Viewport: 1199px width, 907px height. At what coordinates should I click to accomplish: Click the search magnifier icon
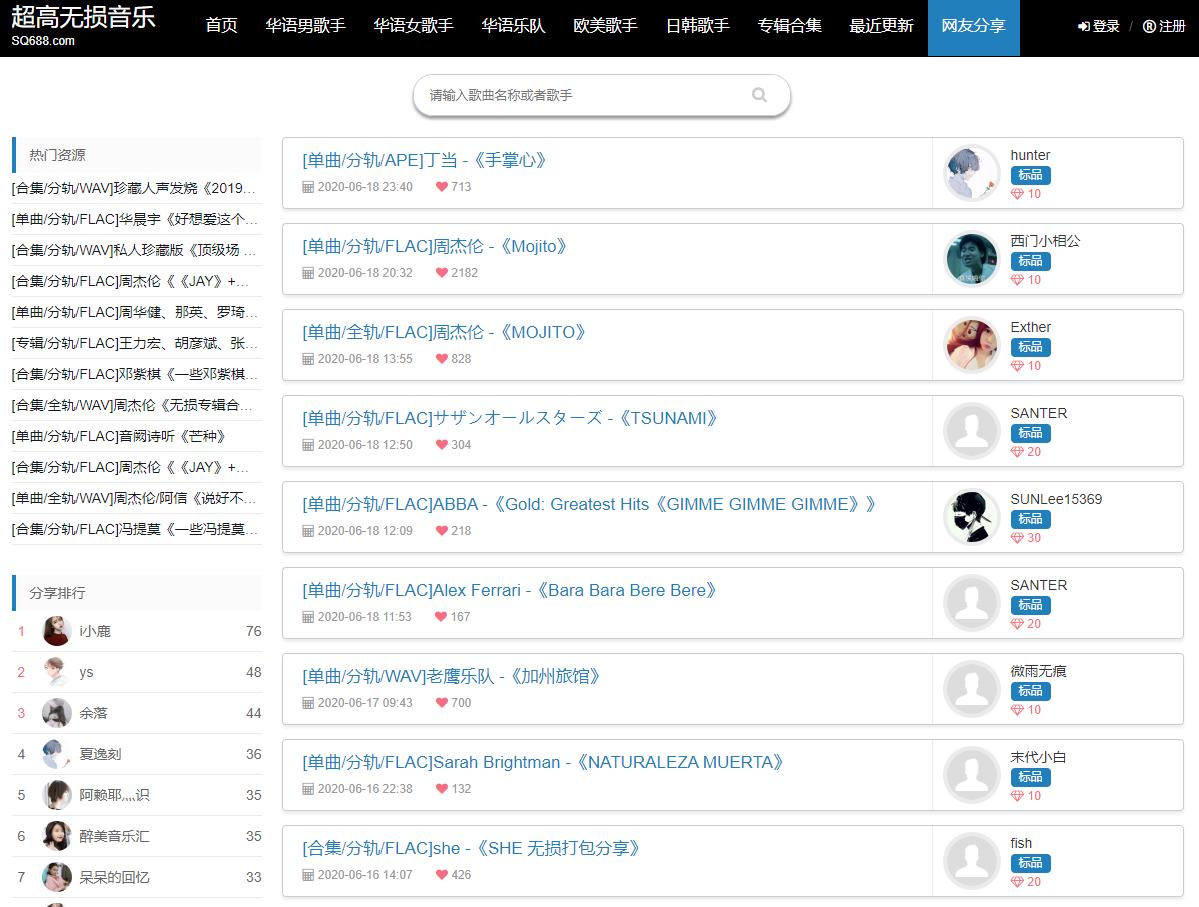[759, 95]
